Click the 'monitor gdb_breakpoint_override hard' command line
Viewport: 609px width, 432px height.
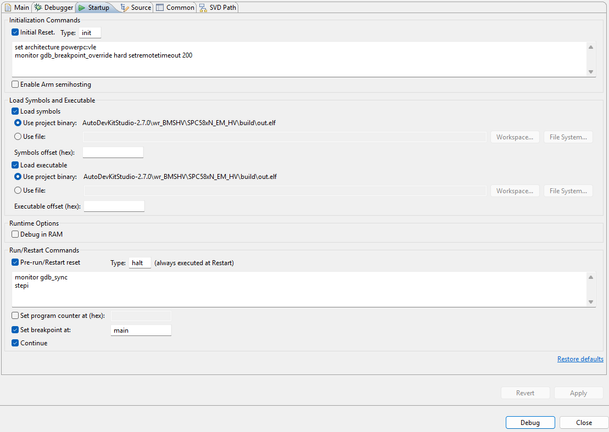click(104, 56)
